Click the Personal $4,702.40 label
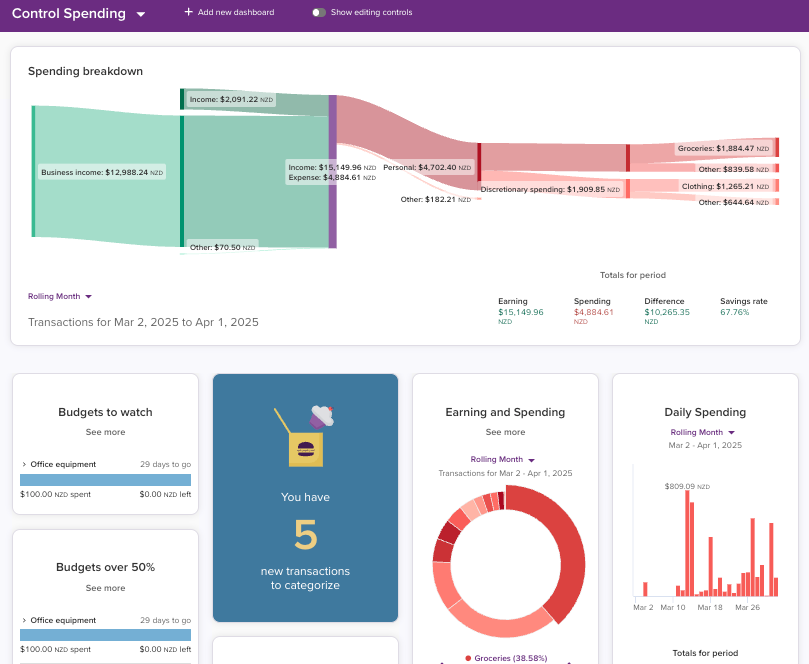Image resolution: width=809 pixels, height=664 pixels. [x=427, y=167]
